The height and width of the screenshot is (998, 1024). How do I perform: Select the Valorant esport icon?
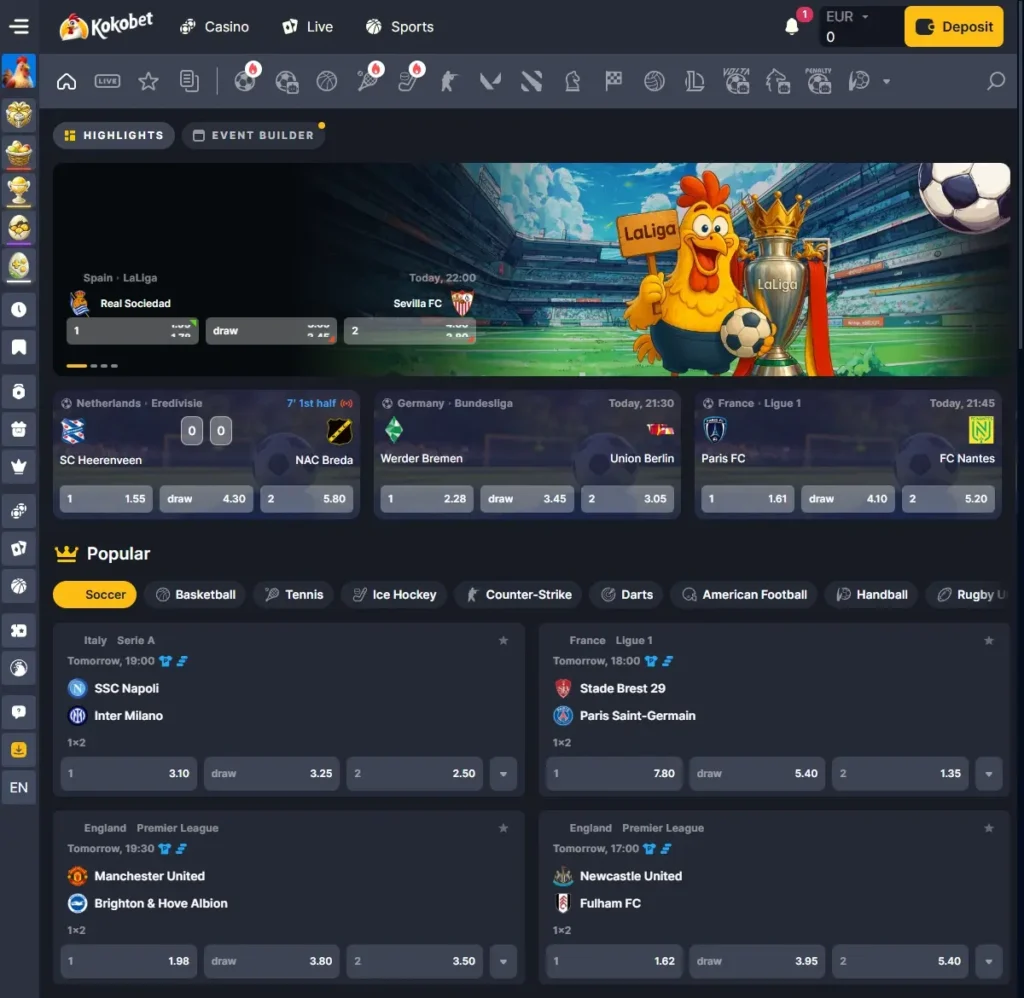[490, 81]
